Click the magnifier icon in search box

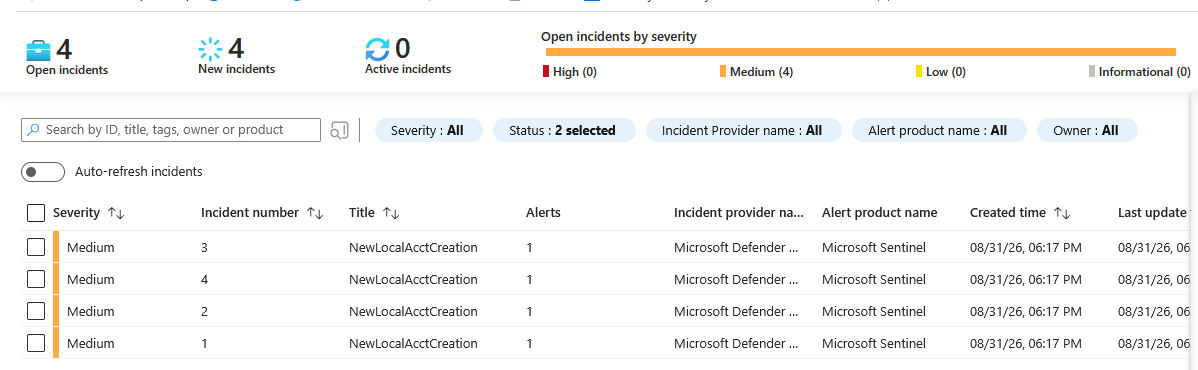(33, 130)
